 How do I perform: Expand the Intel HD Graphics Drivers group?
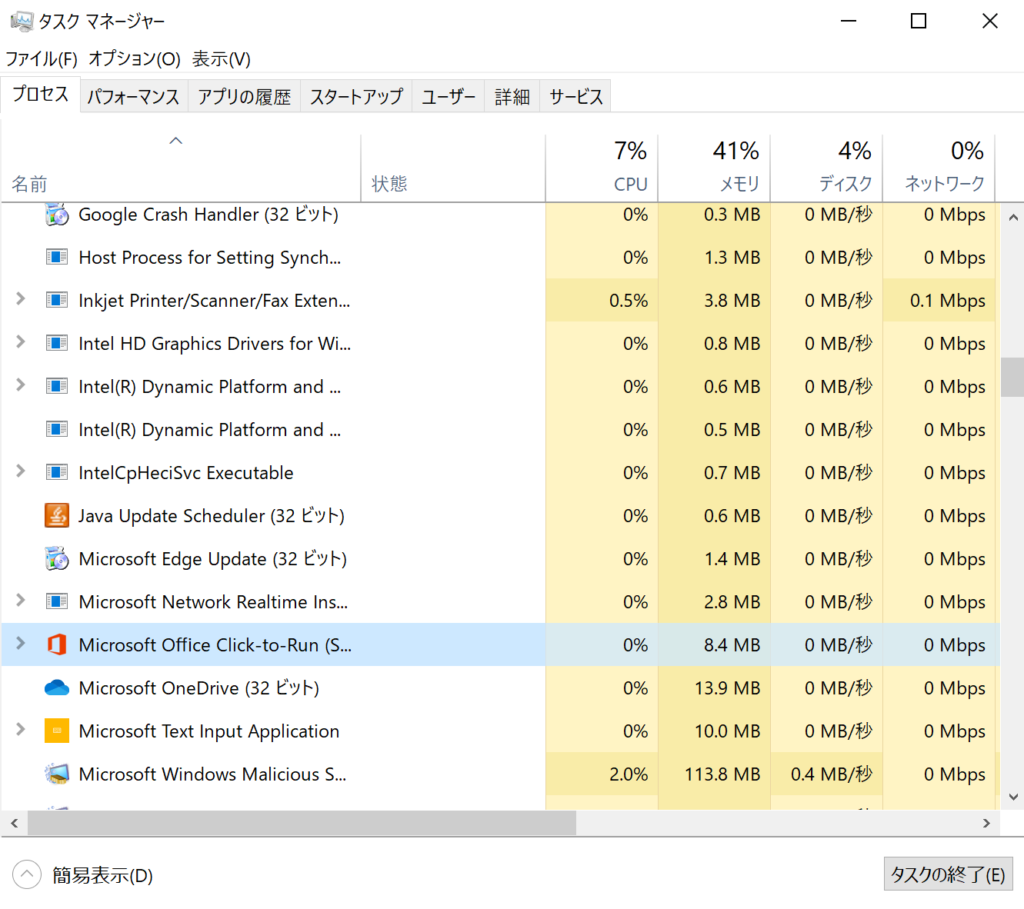click(21, 342)
